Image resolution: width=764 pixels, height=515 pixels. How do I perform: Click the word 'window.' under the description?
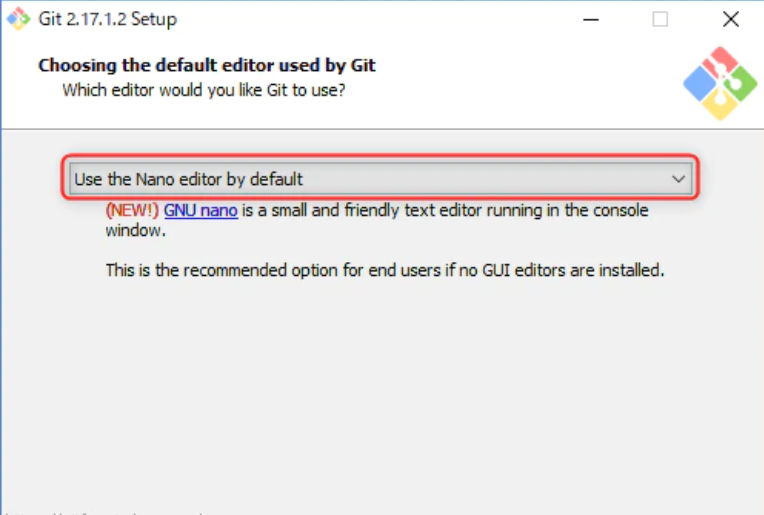click(x=135, y=230)
